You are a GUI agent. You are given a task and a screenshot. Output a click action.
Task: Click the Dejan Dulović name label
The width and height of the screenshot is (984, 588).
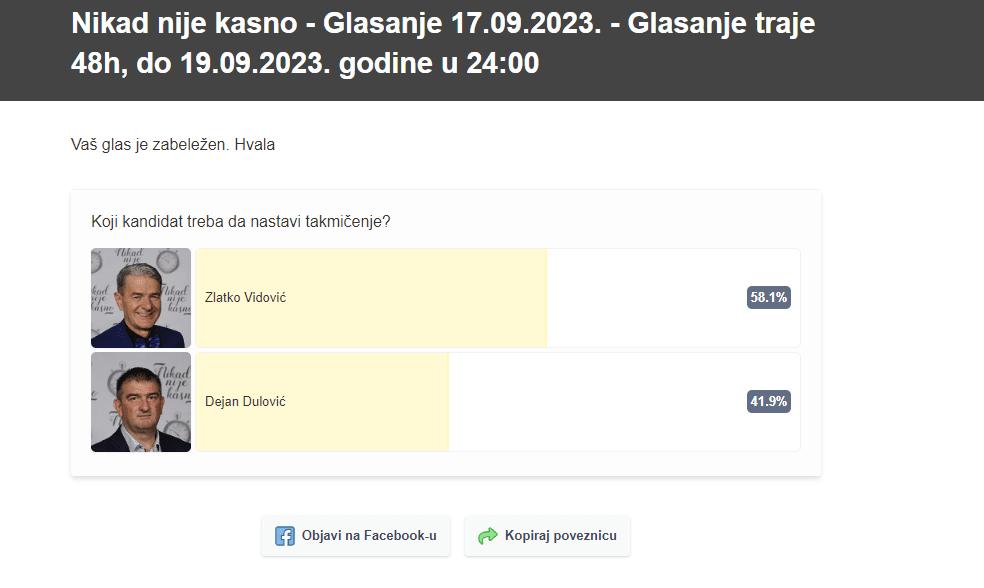tap(245, 402)
